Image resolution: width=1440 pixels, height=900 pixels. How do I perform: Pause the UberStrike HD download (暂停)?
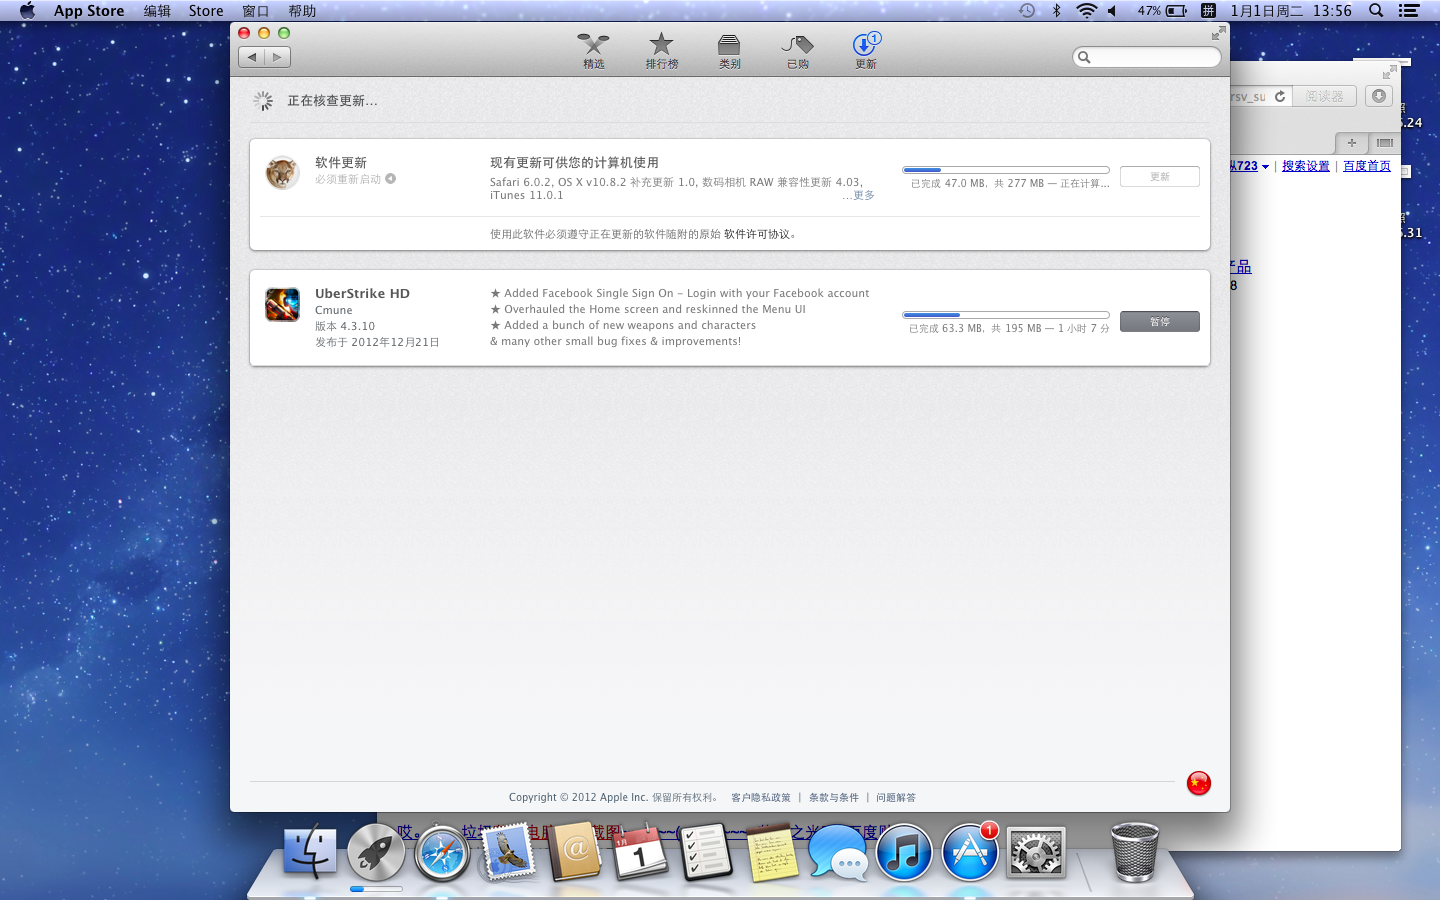pyautogui.click(x=1159, y=321)
